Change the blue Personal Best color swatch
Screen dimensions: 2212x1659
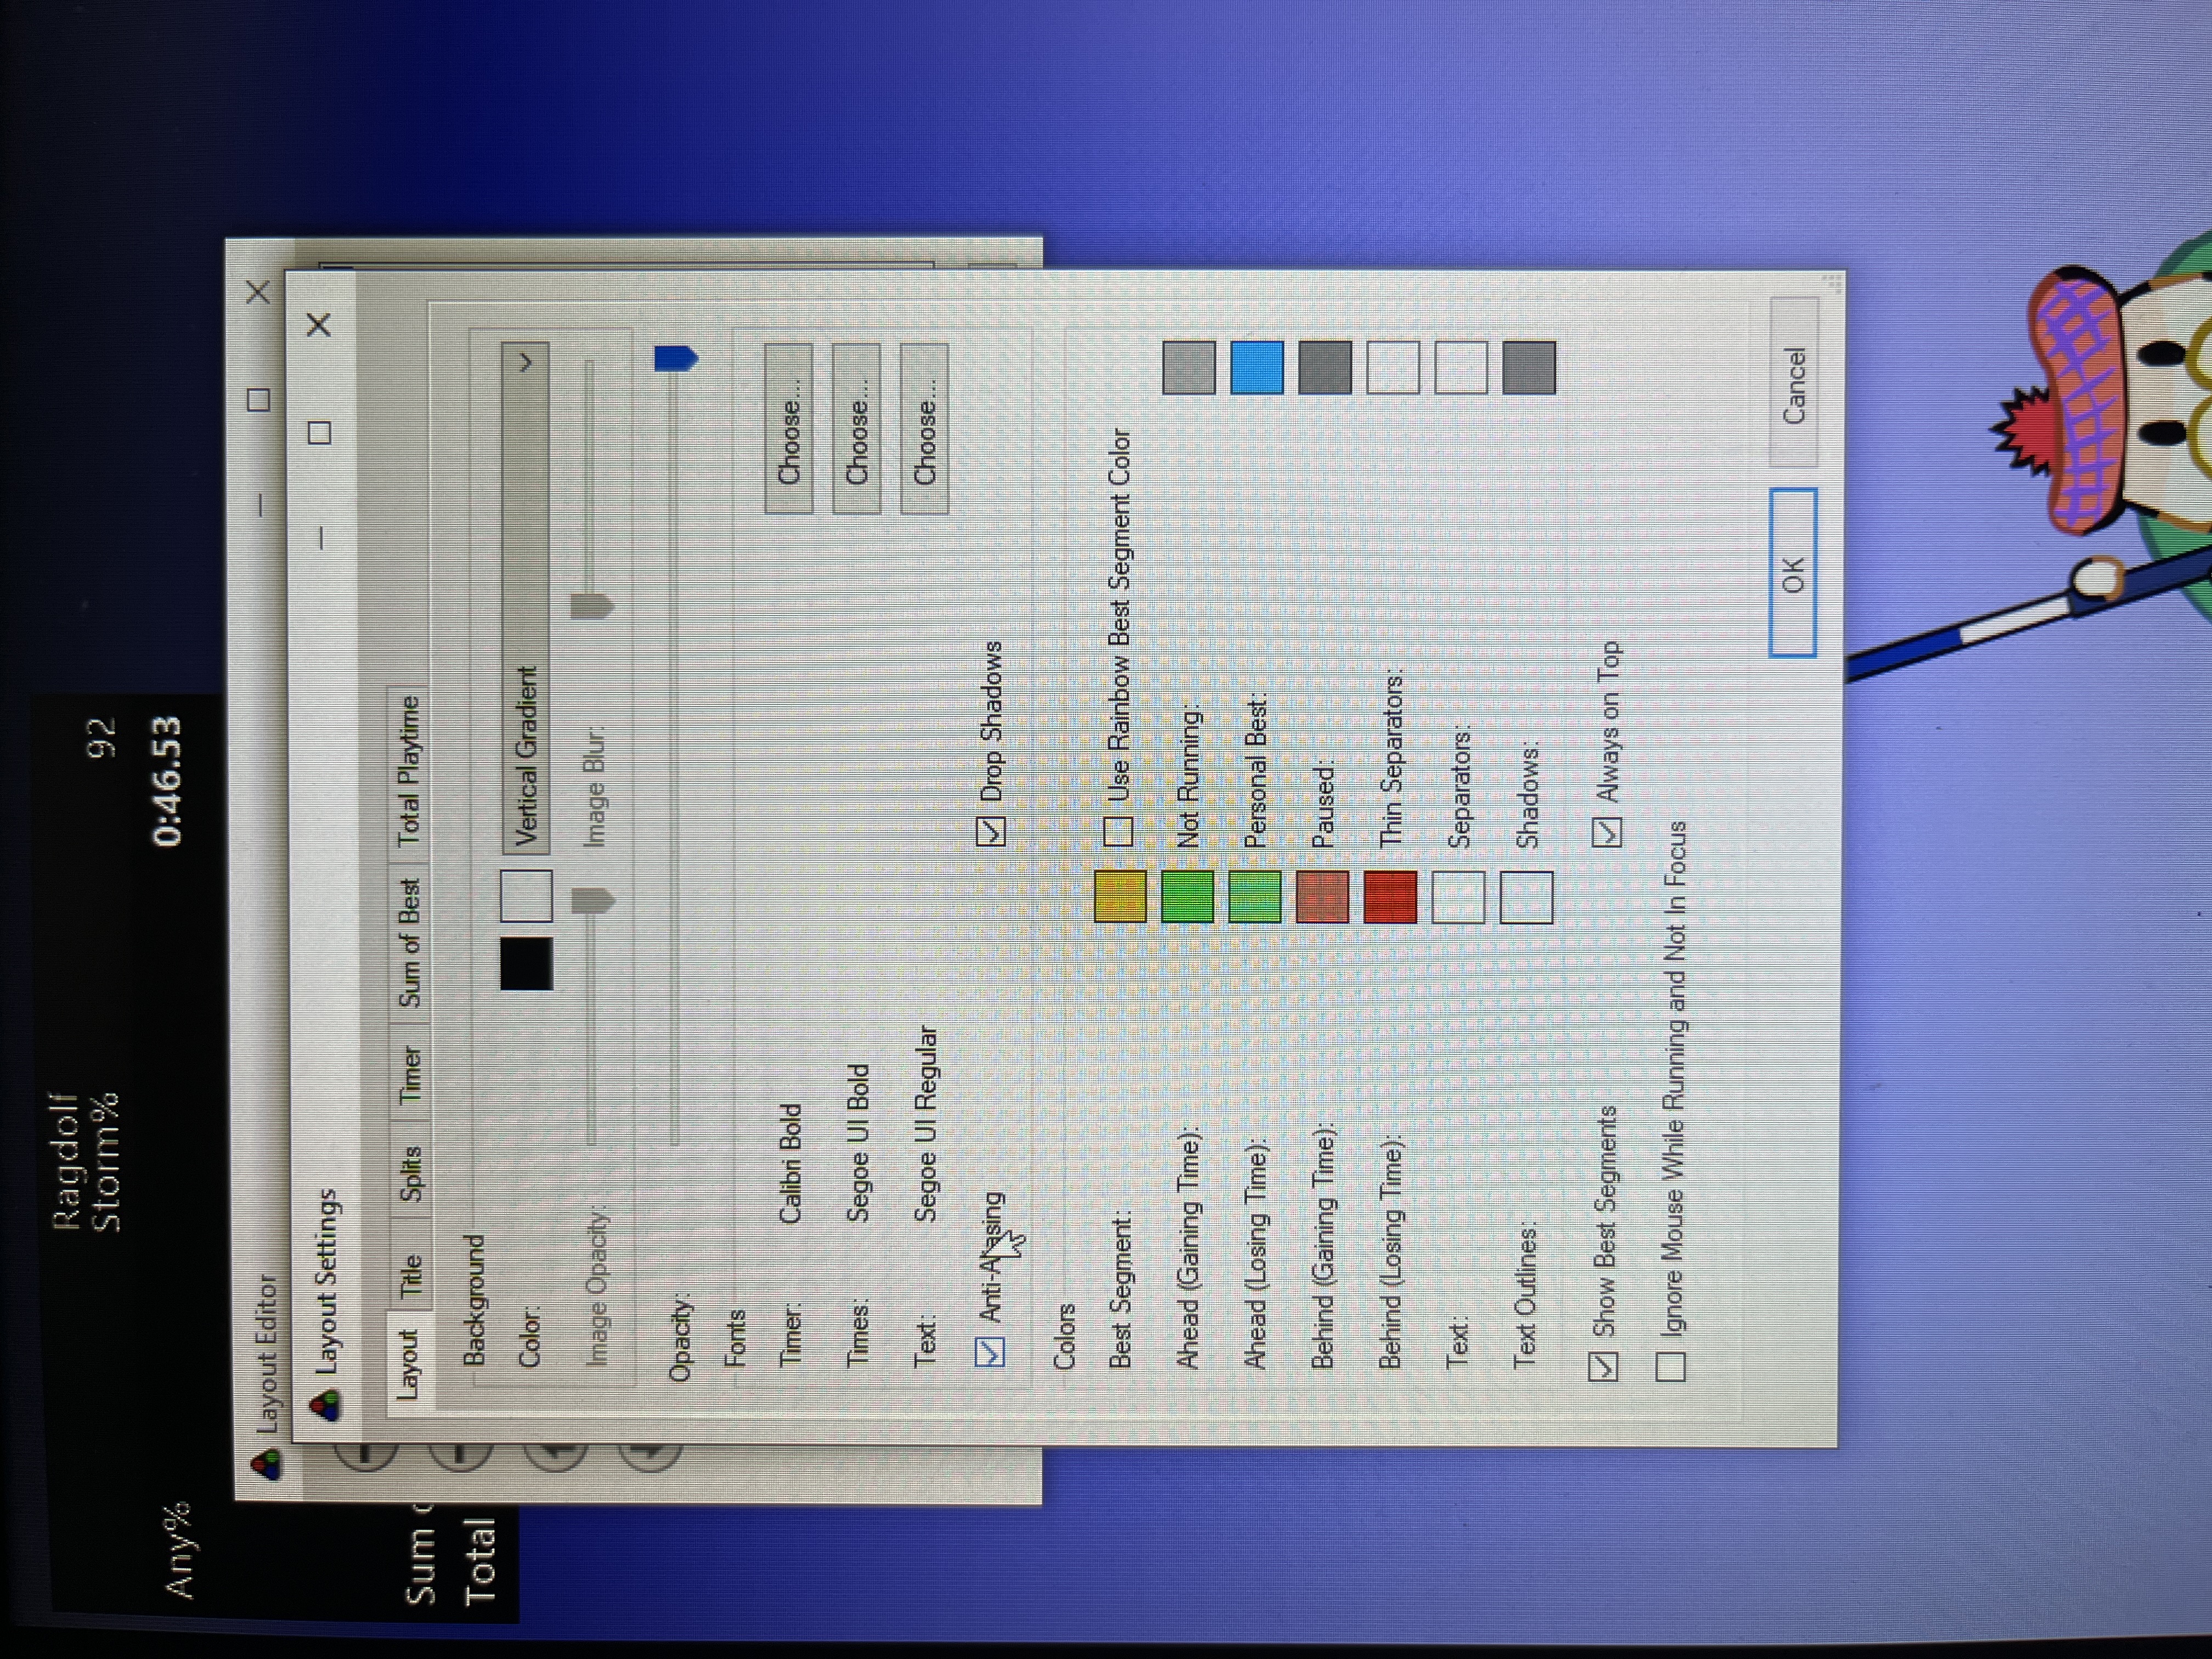1257,367
